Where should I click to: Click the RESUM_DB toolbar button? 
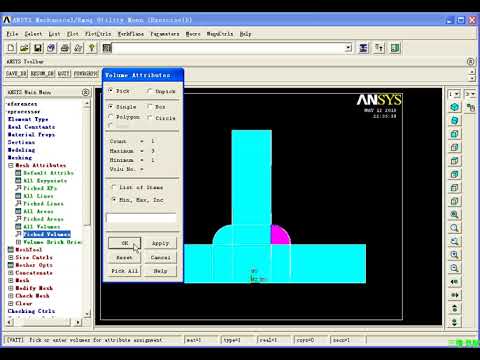[42, 73]
